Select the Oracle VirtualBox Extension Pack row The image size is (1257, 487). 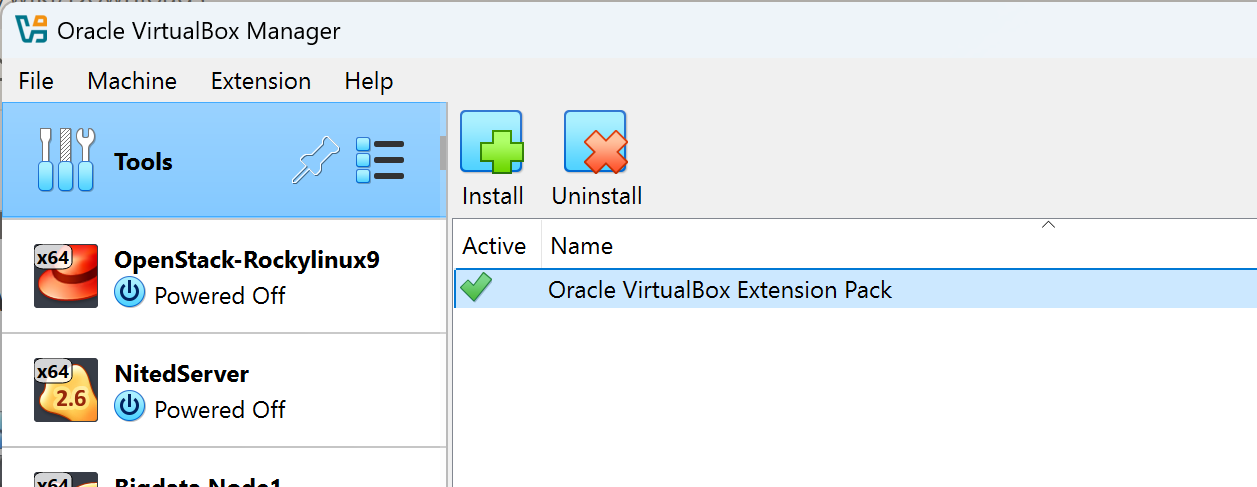pos(855,289)
